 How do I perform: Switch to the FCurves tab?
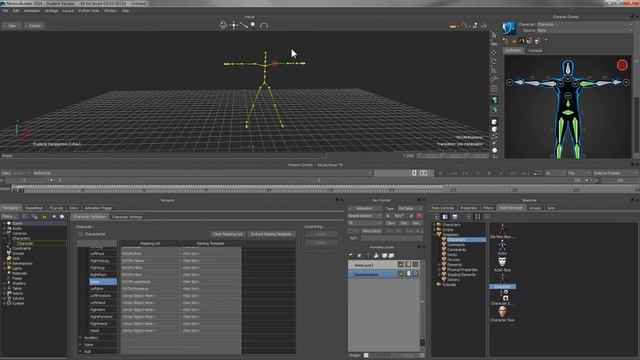pyautogui.click(x=56, y=208)
